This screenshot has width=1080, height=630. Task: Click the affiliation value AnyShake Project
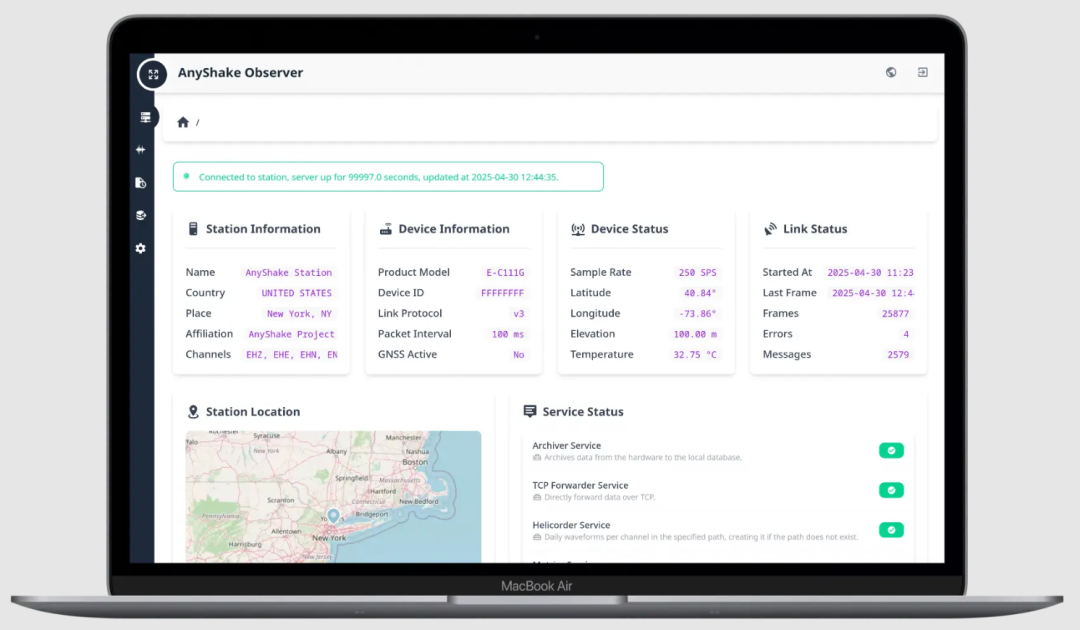(x=291, y=334)
